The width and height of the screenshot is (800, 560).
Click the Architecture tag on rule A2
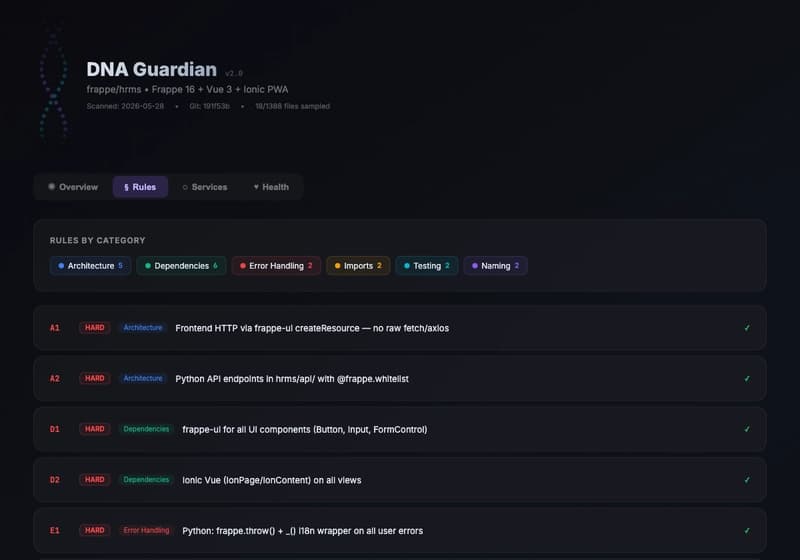pos(143,378)
